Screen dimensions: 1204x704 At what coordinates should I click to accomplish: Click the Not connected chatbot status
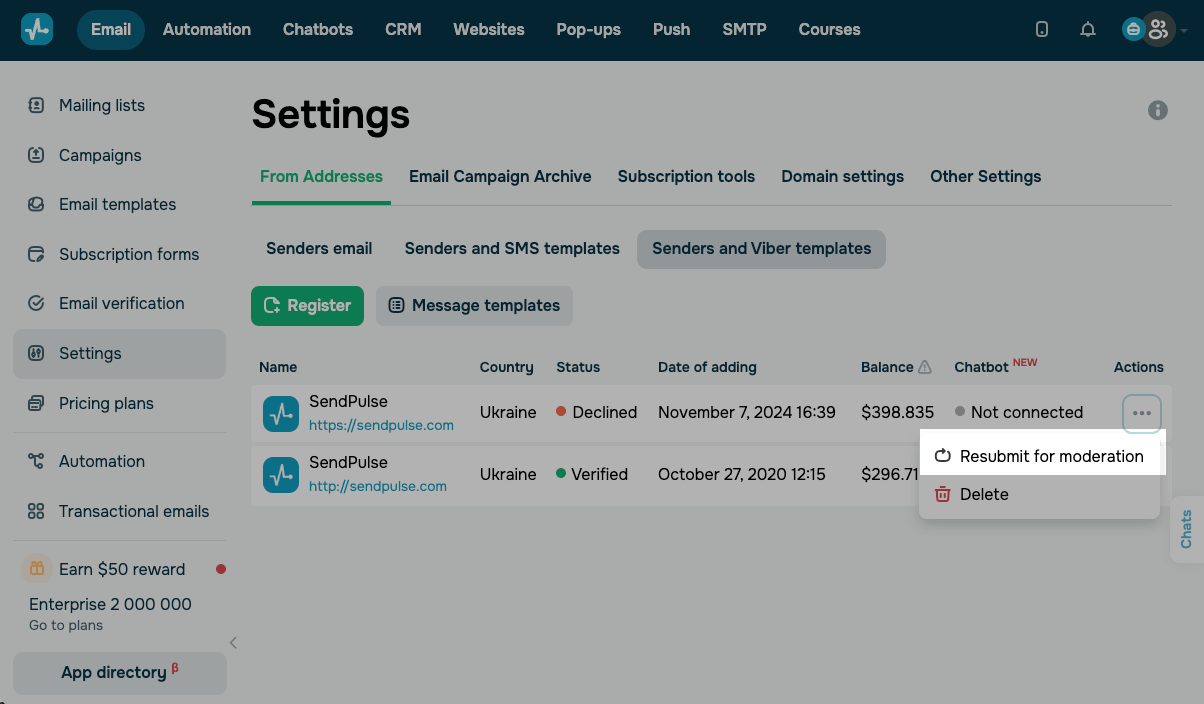pos(1027,412)
